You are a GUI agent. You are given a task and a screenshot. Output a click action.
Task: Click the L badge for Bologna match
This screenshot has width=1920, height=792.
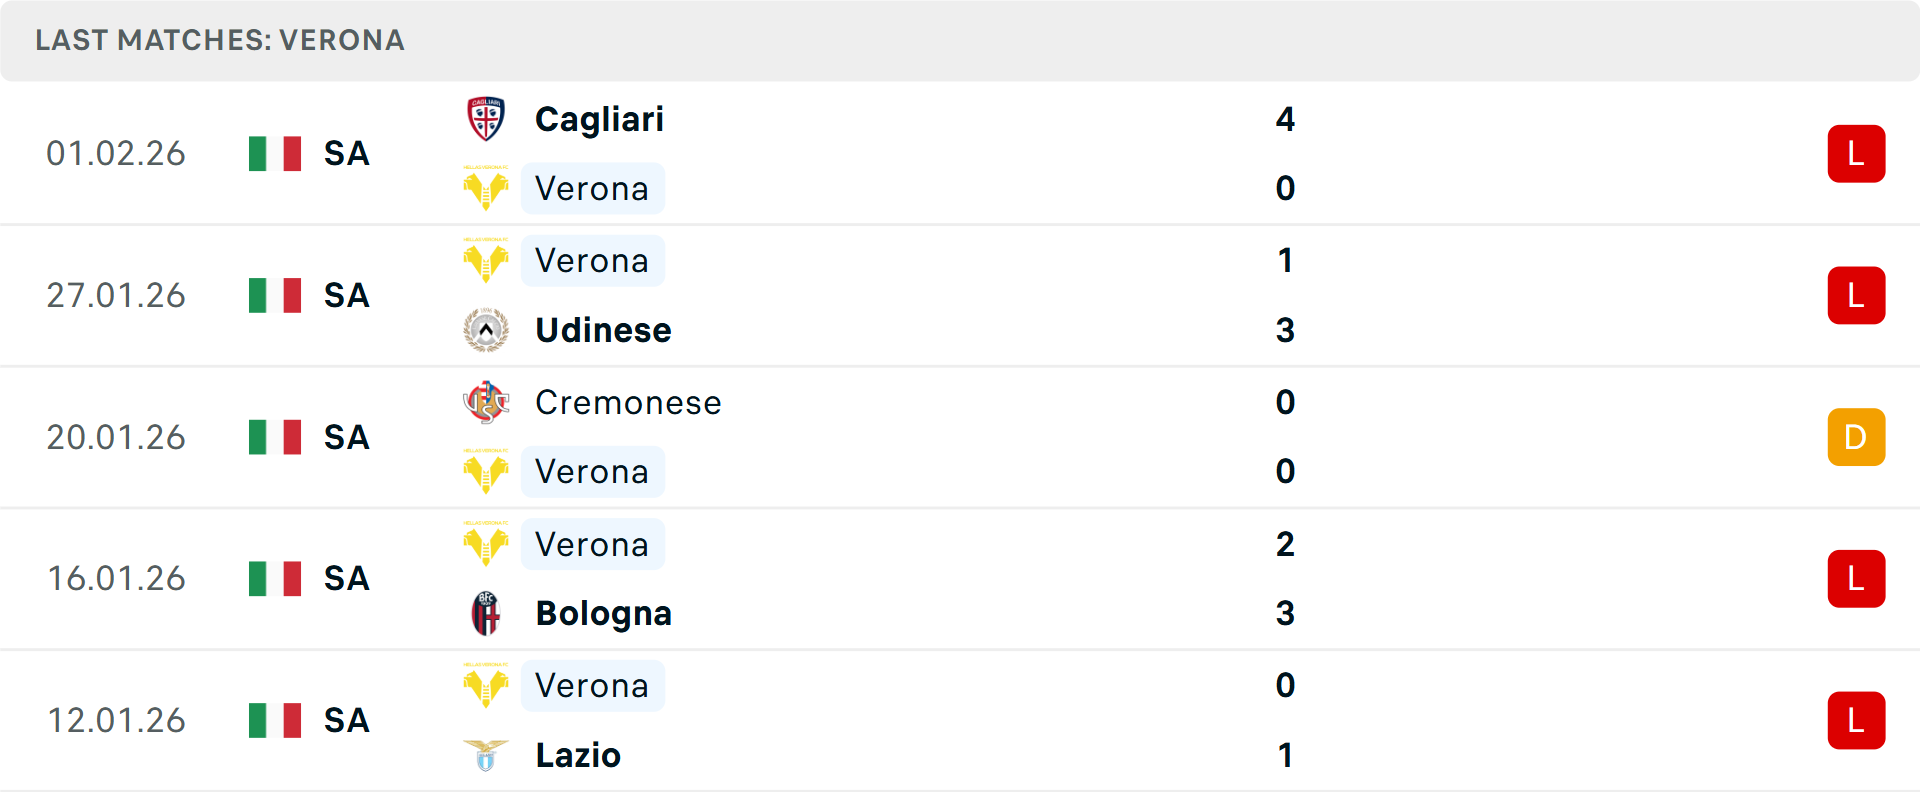point(1856,579)
